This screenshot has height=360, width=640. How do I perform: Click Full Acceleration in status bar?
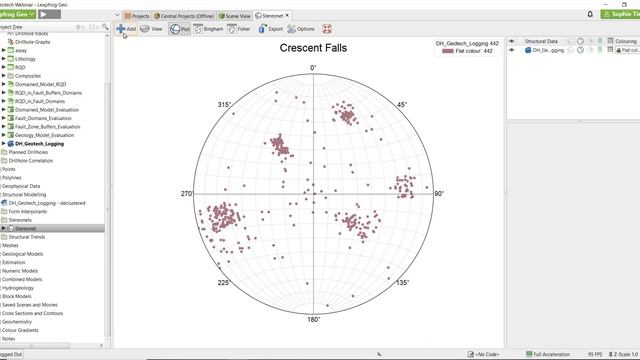548,354
